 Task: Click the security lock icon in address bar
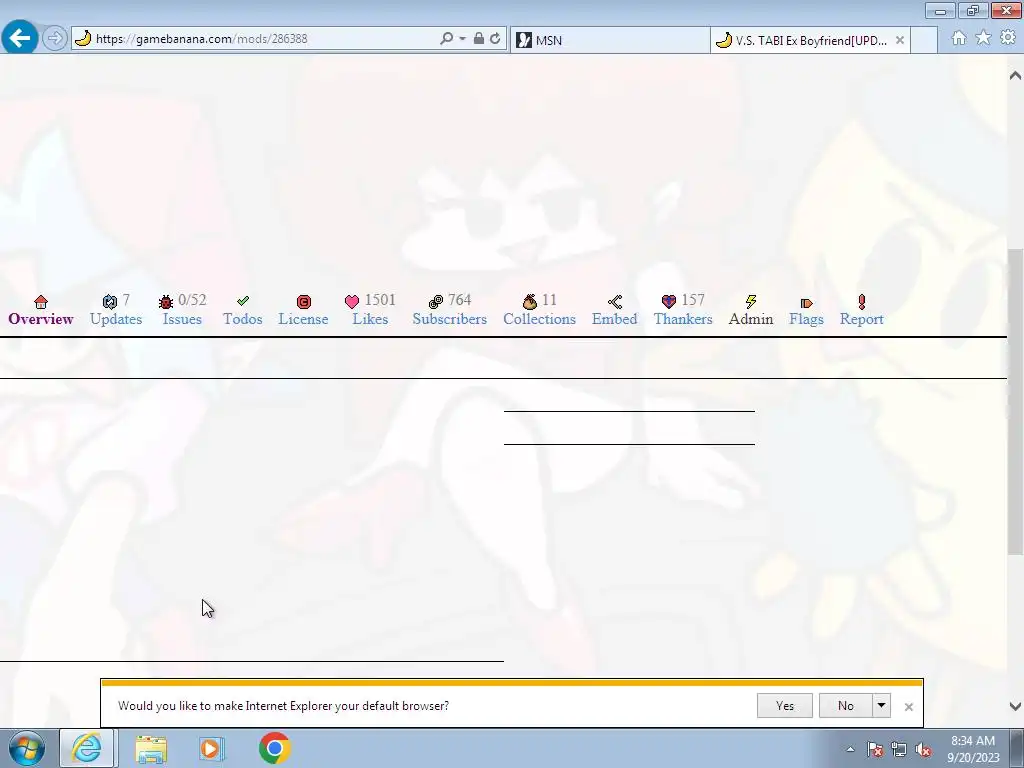click(x=479, y=39)
